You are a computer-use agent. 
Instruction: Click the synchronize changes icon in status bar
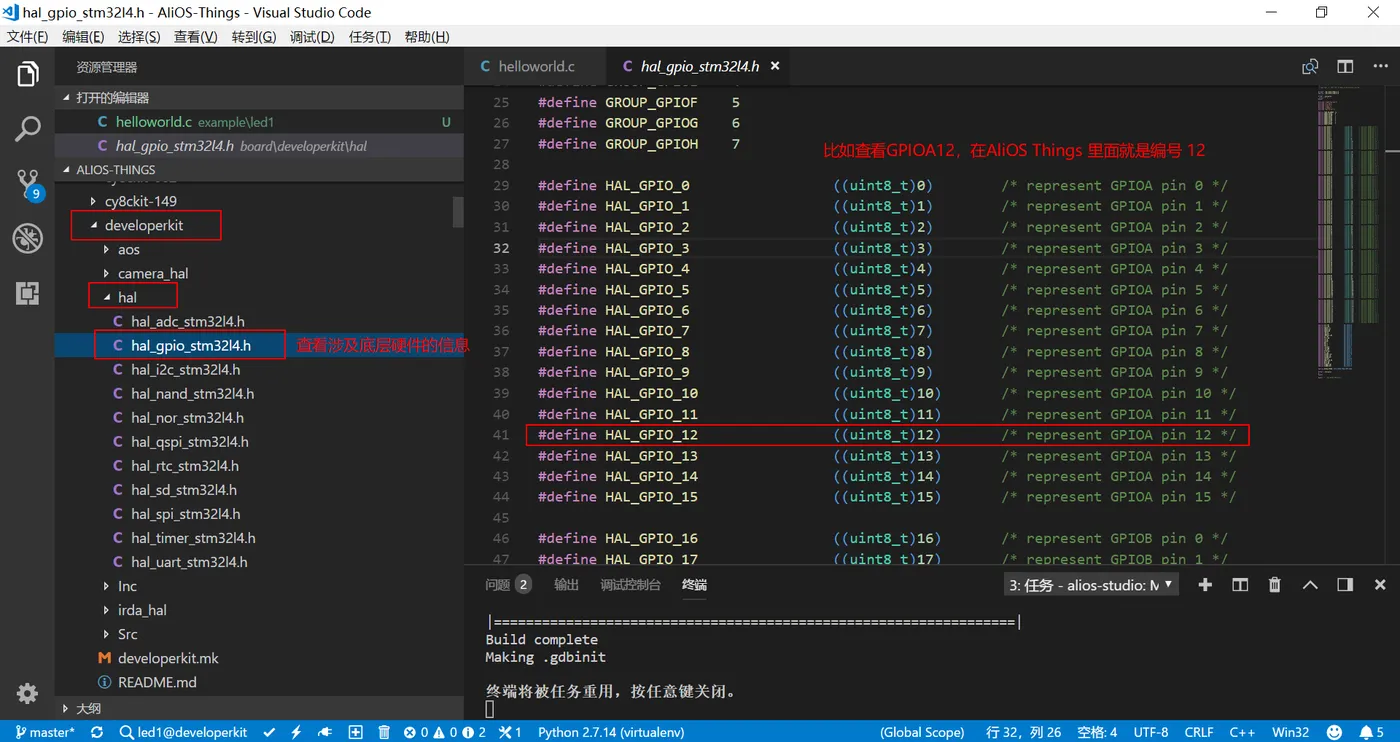pyautogui.click(x=97, y=732)
